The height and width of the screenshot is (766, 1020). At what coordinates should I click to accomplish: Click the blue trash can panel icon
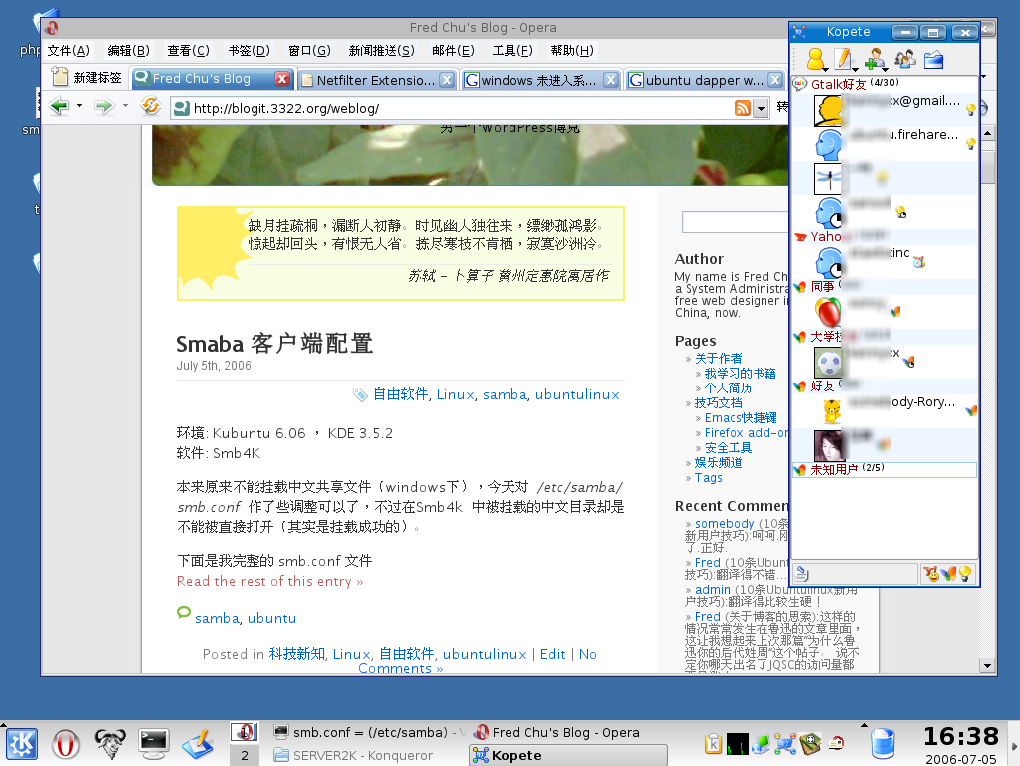tap(883, 744)
